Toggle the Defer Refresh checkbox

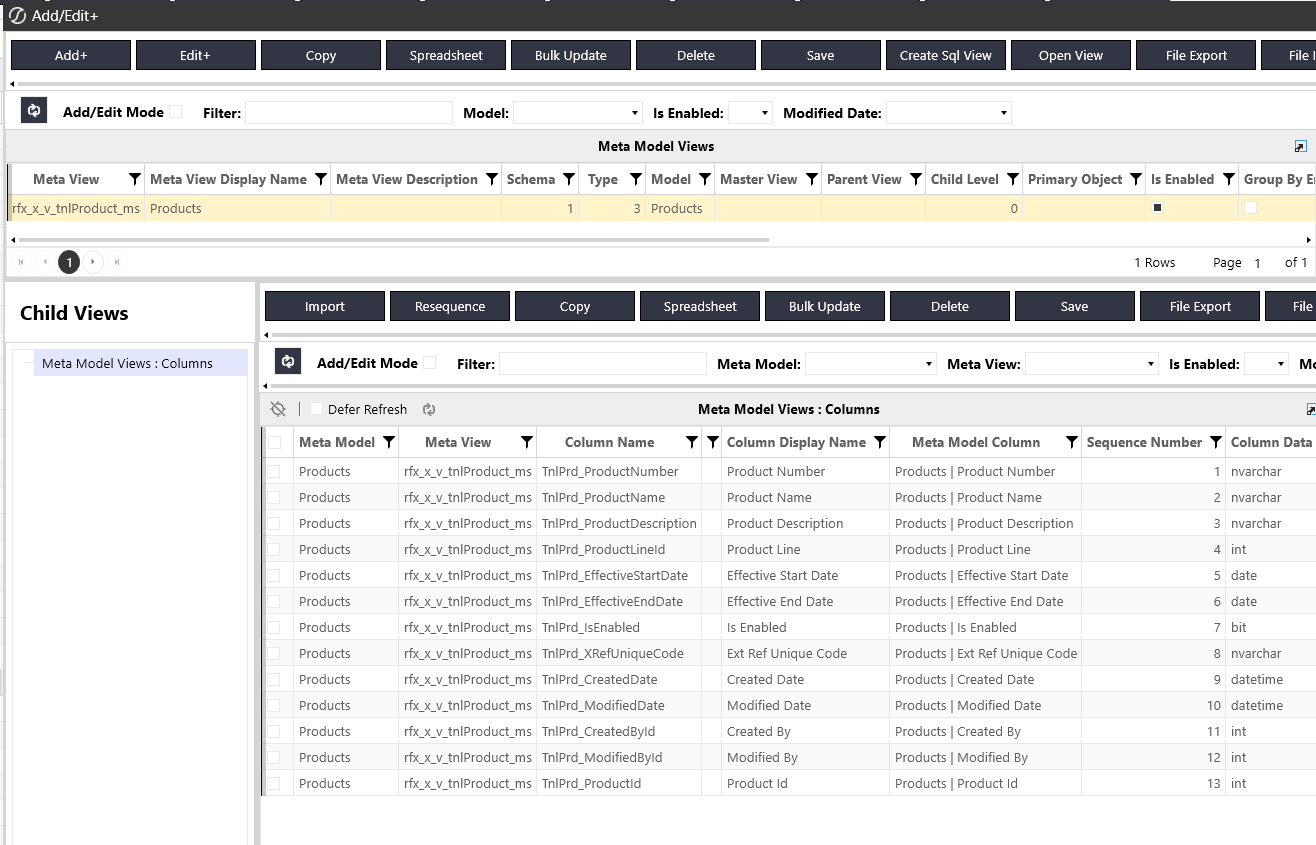tap(317, 409)
